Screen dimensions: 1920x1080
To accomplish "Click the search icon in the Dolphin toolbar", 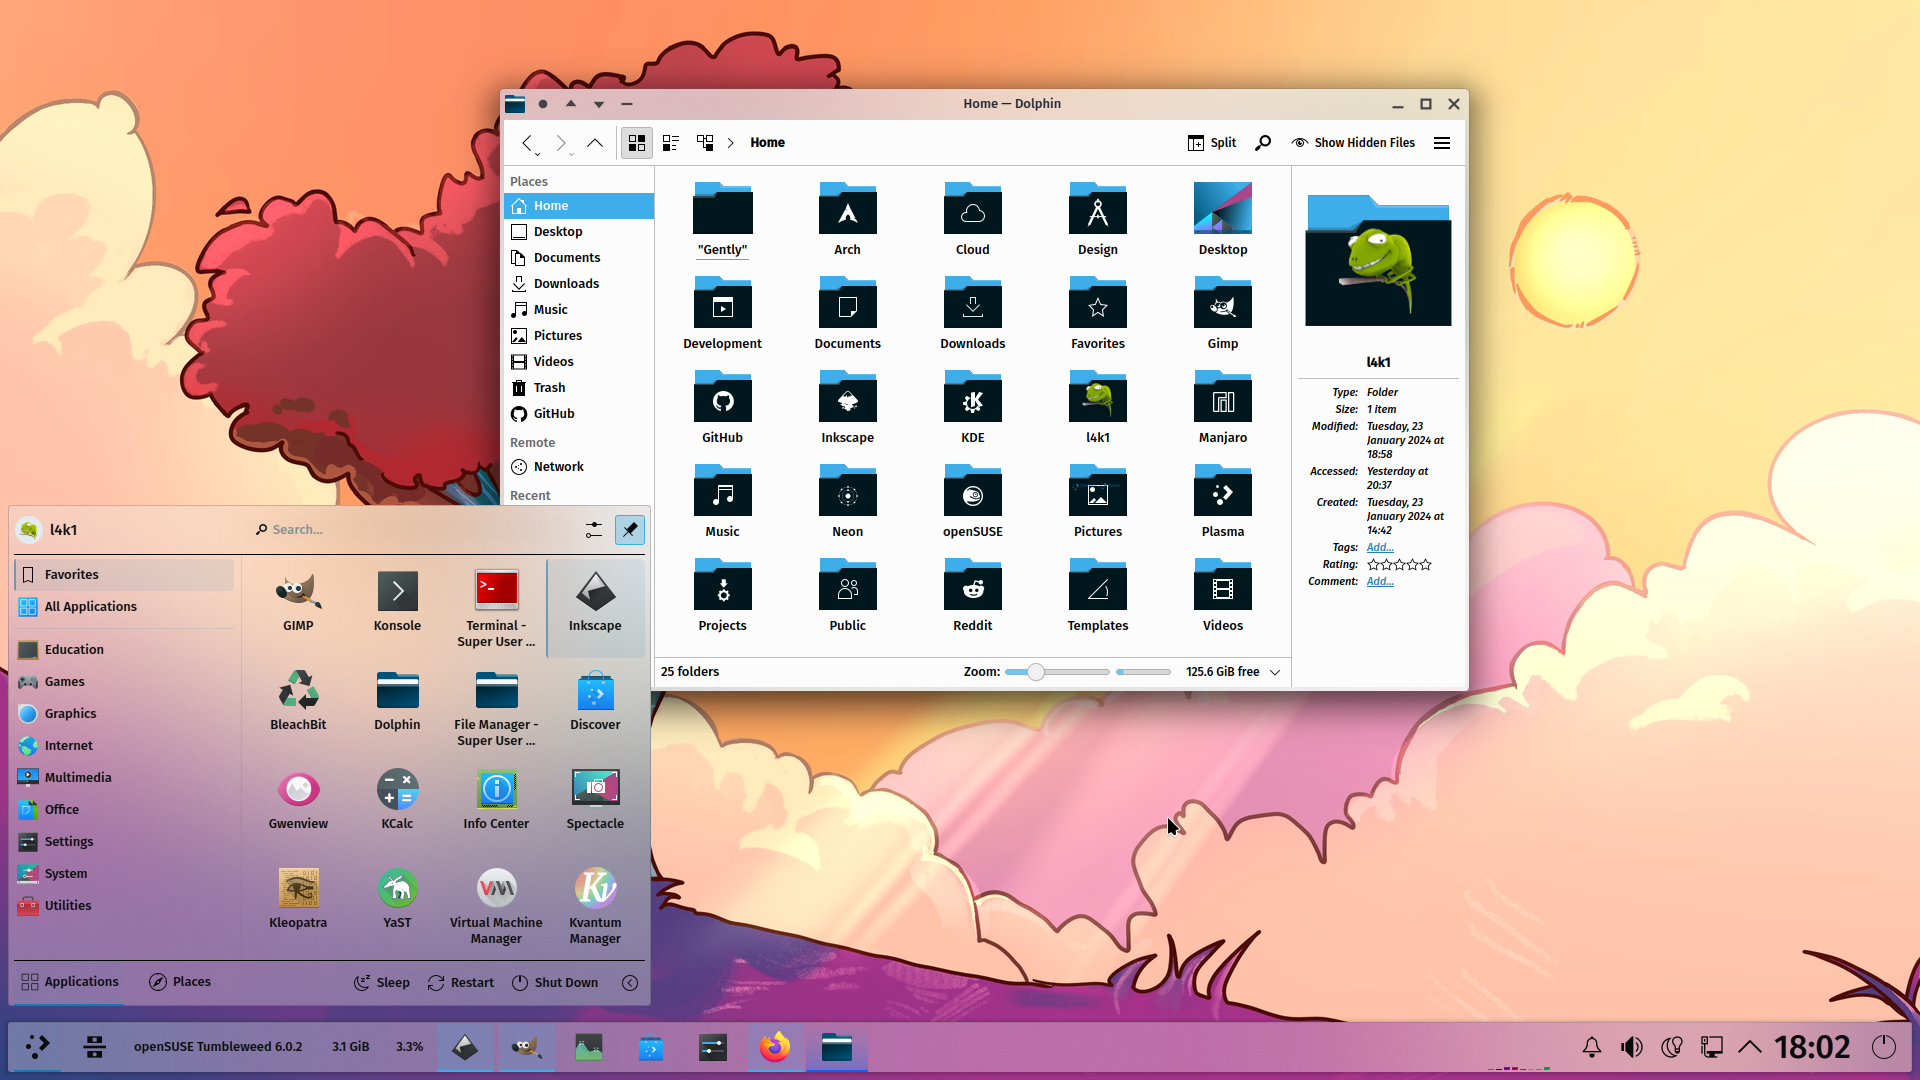I will point(1263,143).
